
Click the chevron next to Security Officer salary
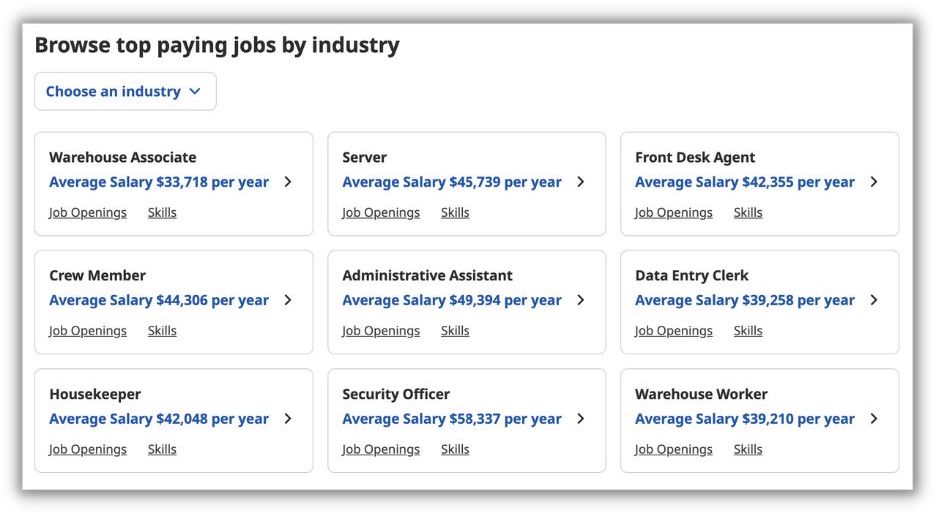pos(581,419)
